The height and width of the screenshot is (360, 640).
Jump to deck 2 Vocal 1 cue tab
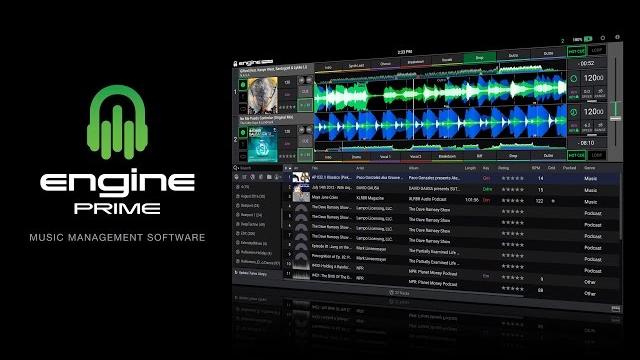(x=385, y=157)
